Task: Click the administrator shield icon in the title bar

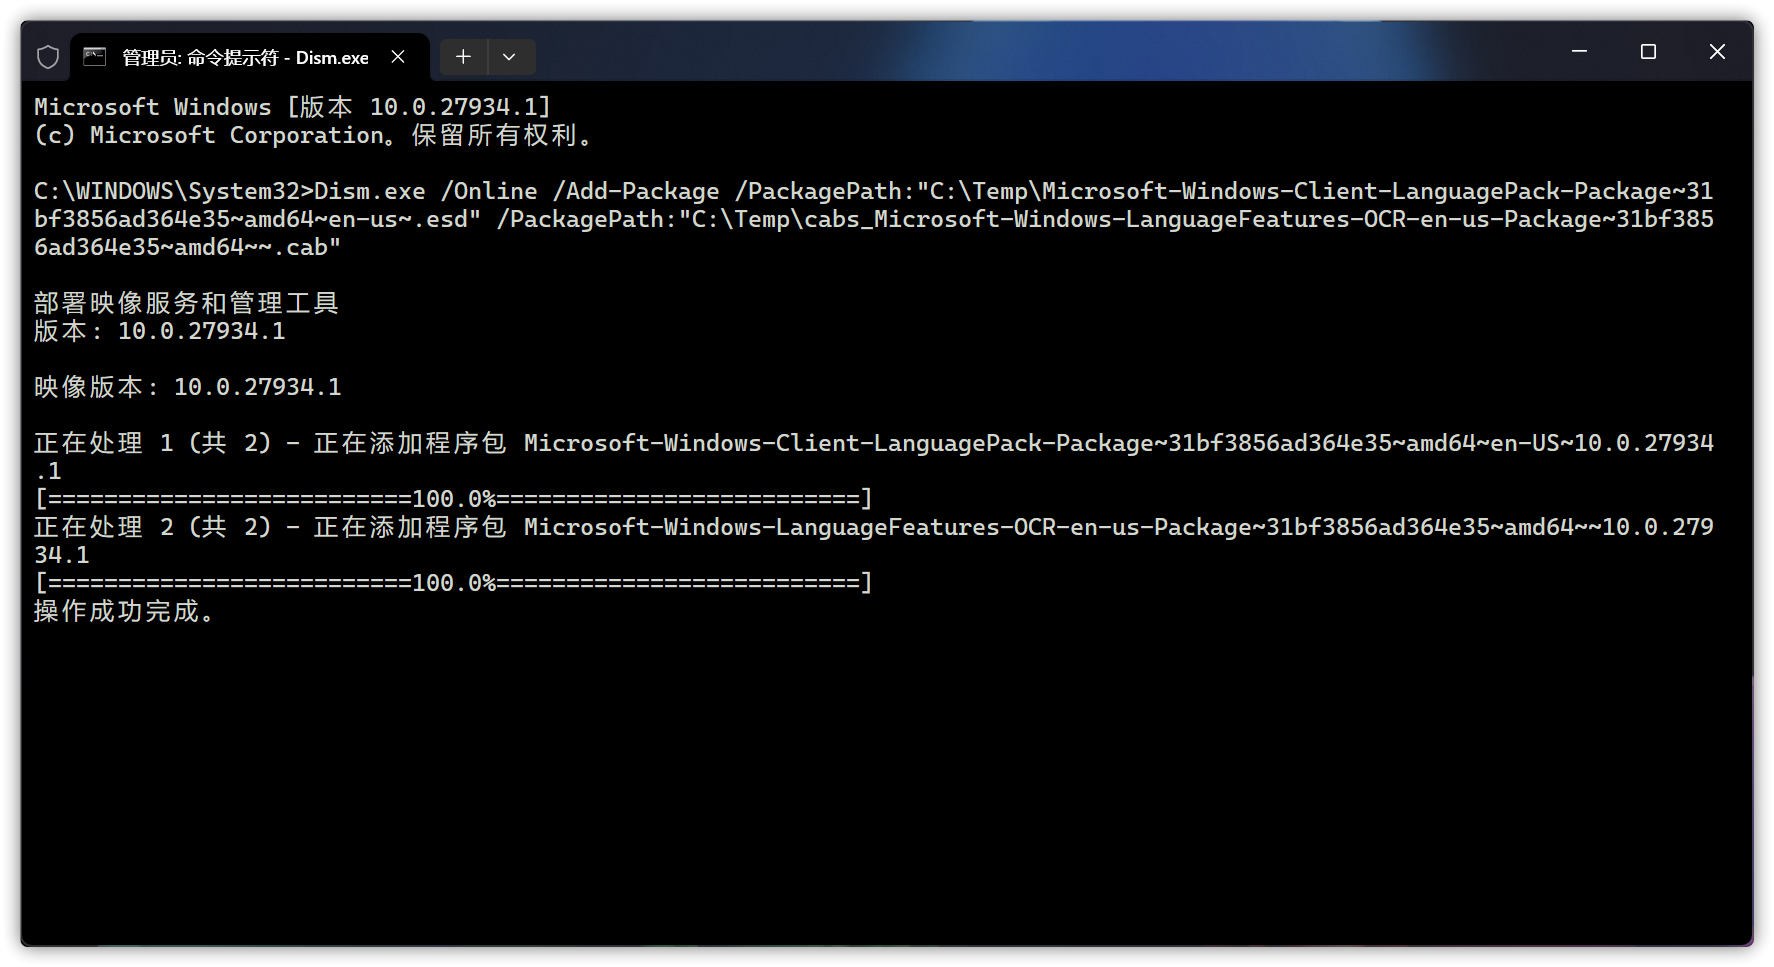Action: coord(47,57)
